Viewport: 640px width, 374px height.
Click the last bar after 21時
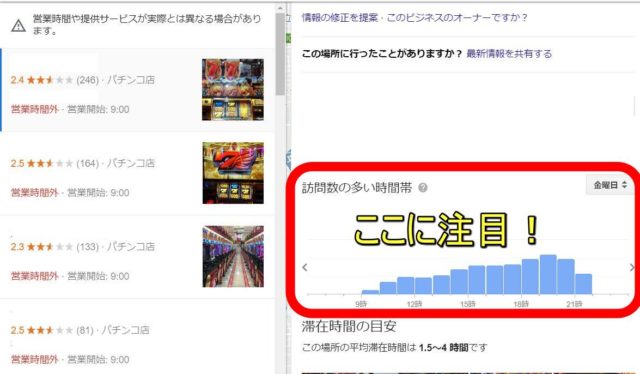pyautogui.click(x=583, y=284)
